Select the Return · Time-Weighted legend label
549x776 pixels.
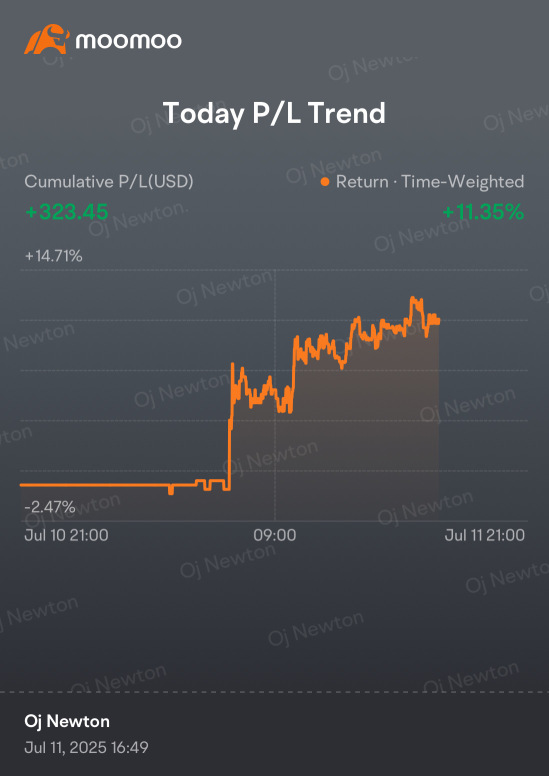coord(430,182)
